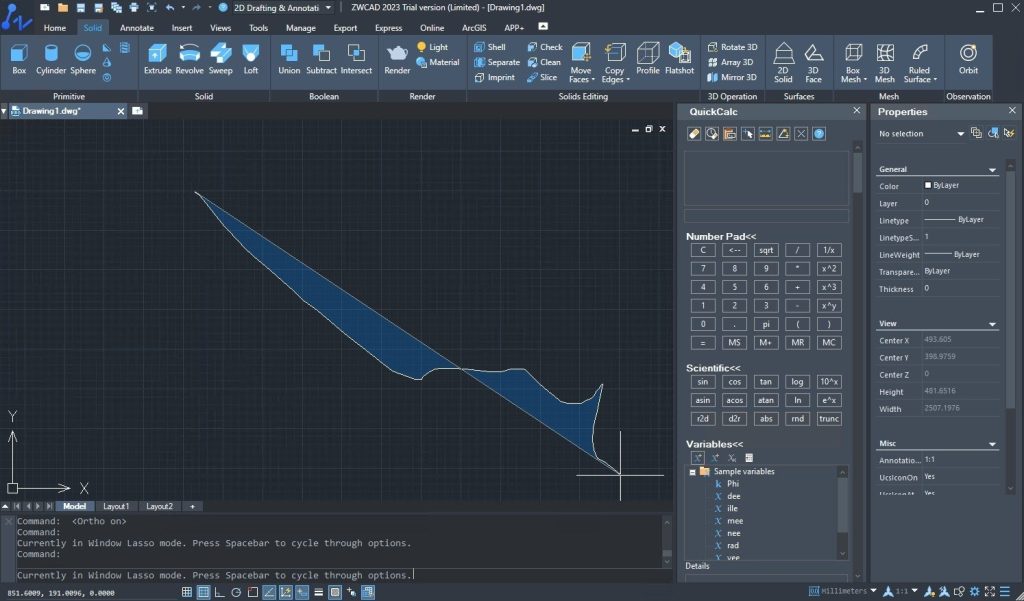Toggle polar tracking in status bar
The height and width of the screenshot is (601, 1024).
(x=236, y=592)
